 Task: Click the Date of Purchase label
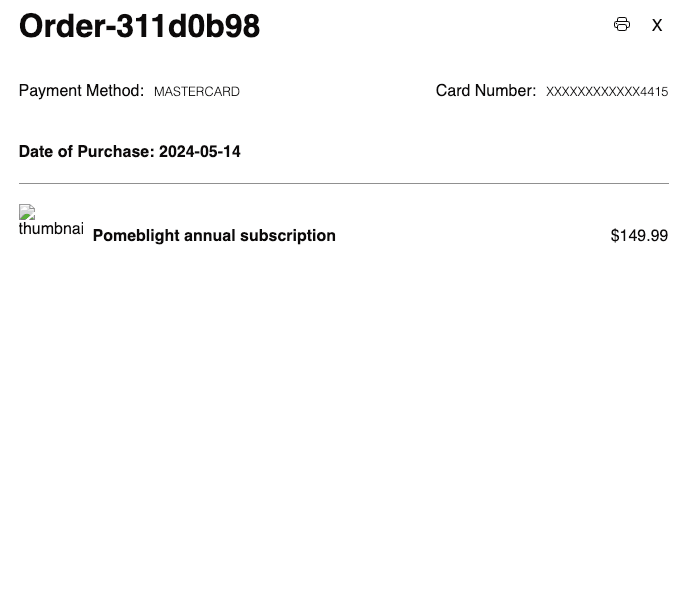[86, 152]
